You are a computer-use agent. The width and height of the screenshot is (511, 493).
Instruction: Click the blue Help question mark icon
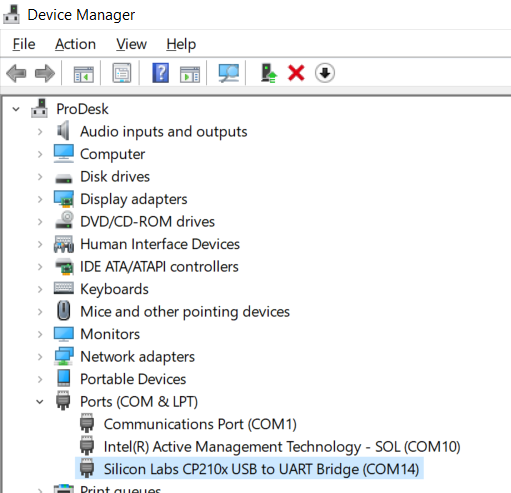pyautogui.click(x=161, y=73)
